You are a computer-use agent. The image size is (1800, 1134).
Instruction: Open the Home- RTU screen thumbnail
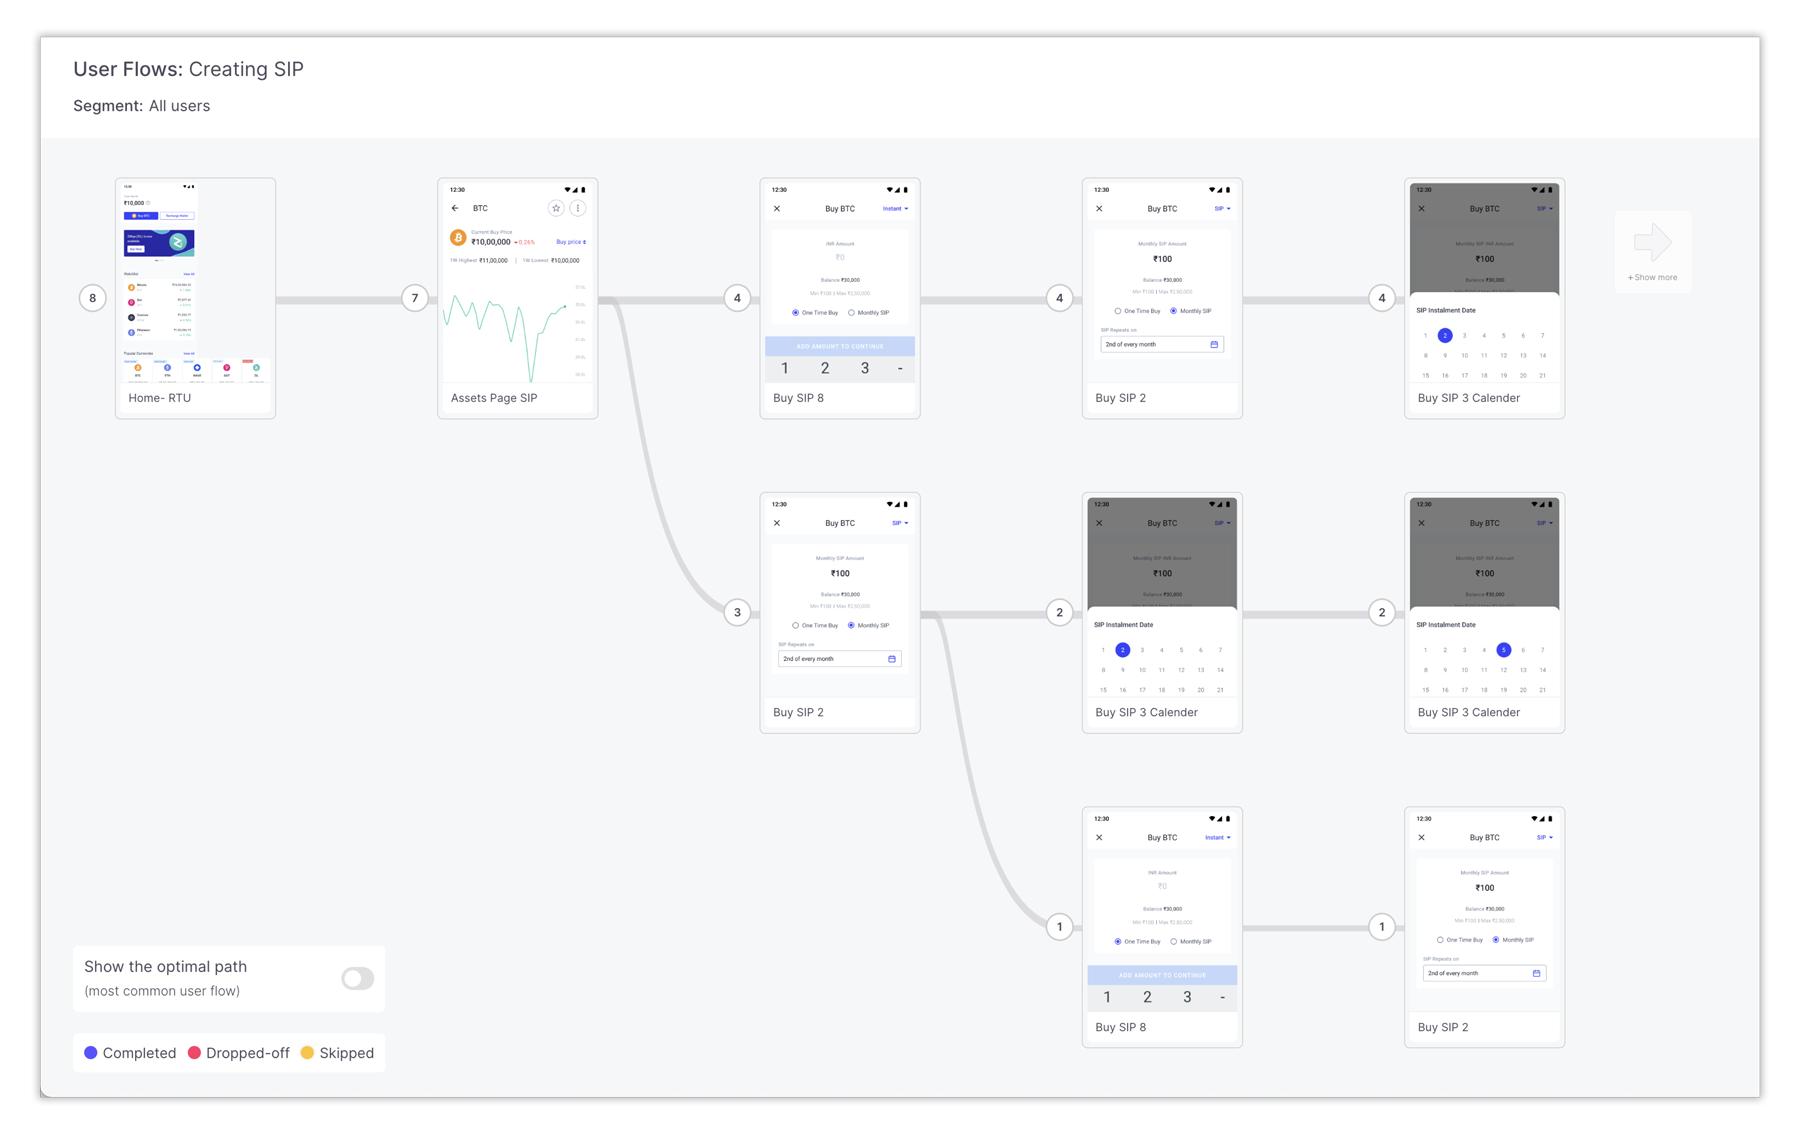pyautogui.click(x=195, y=298)
